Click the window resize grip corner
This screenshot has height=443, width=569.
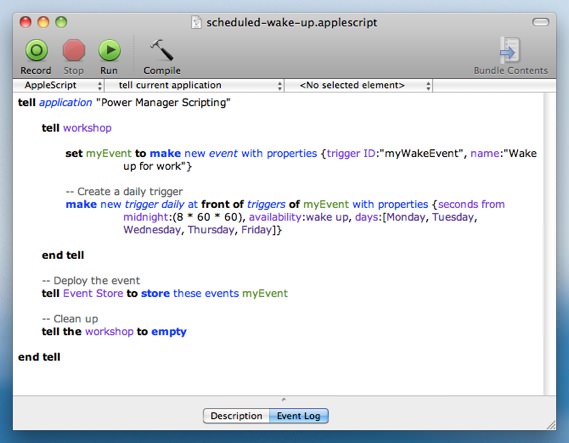pos(551,425)
